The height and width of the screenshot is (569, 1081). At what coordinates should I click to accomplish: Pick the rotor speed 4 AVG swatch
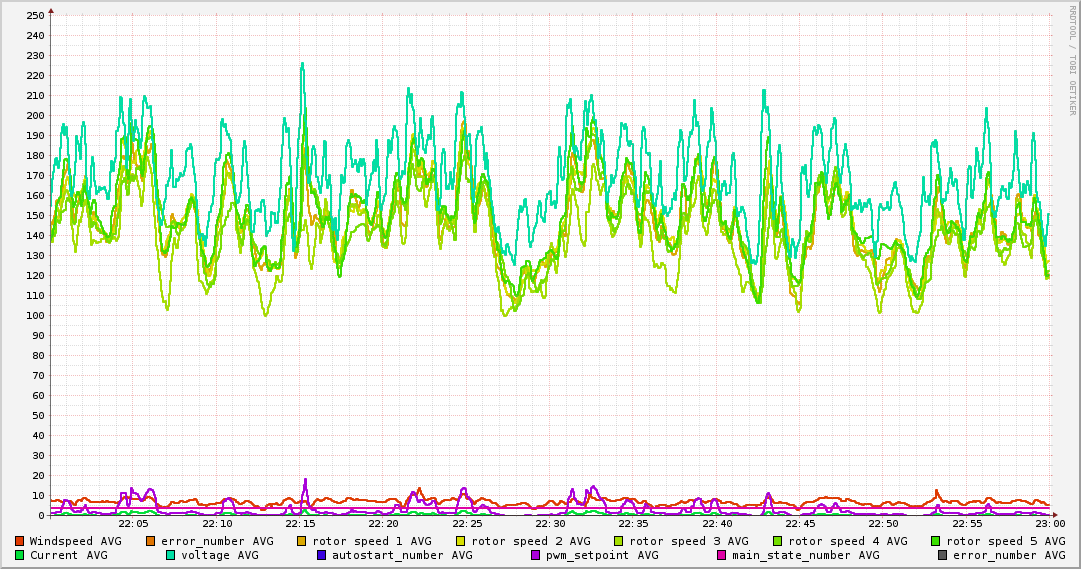[778, 541]
